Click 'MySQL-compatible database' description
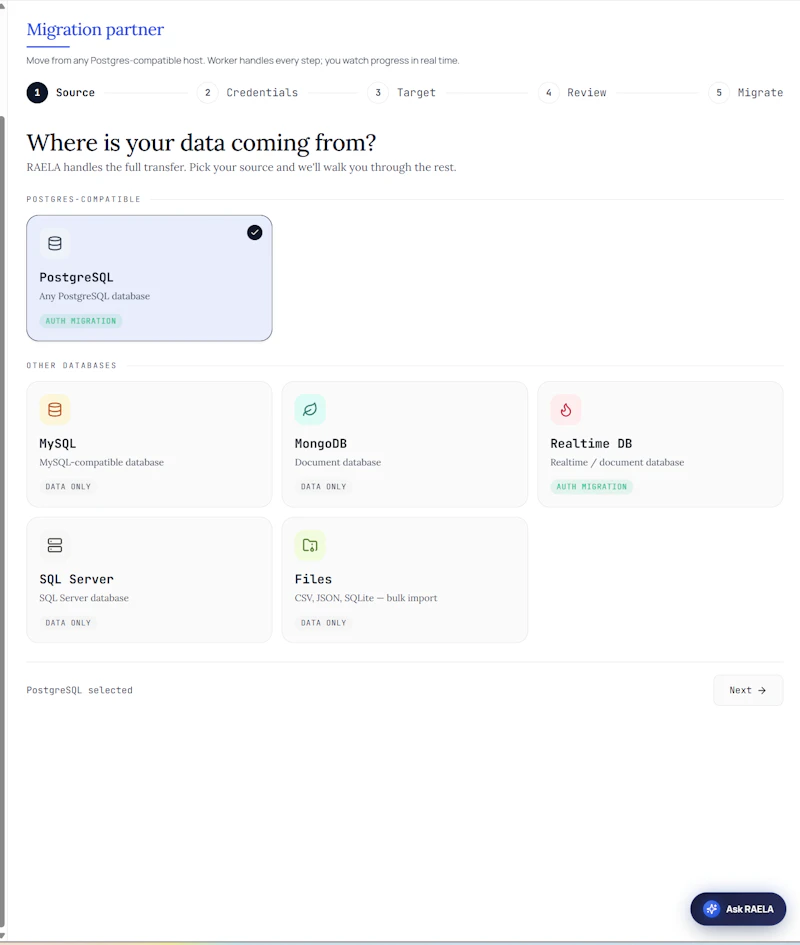 (101, 462)
